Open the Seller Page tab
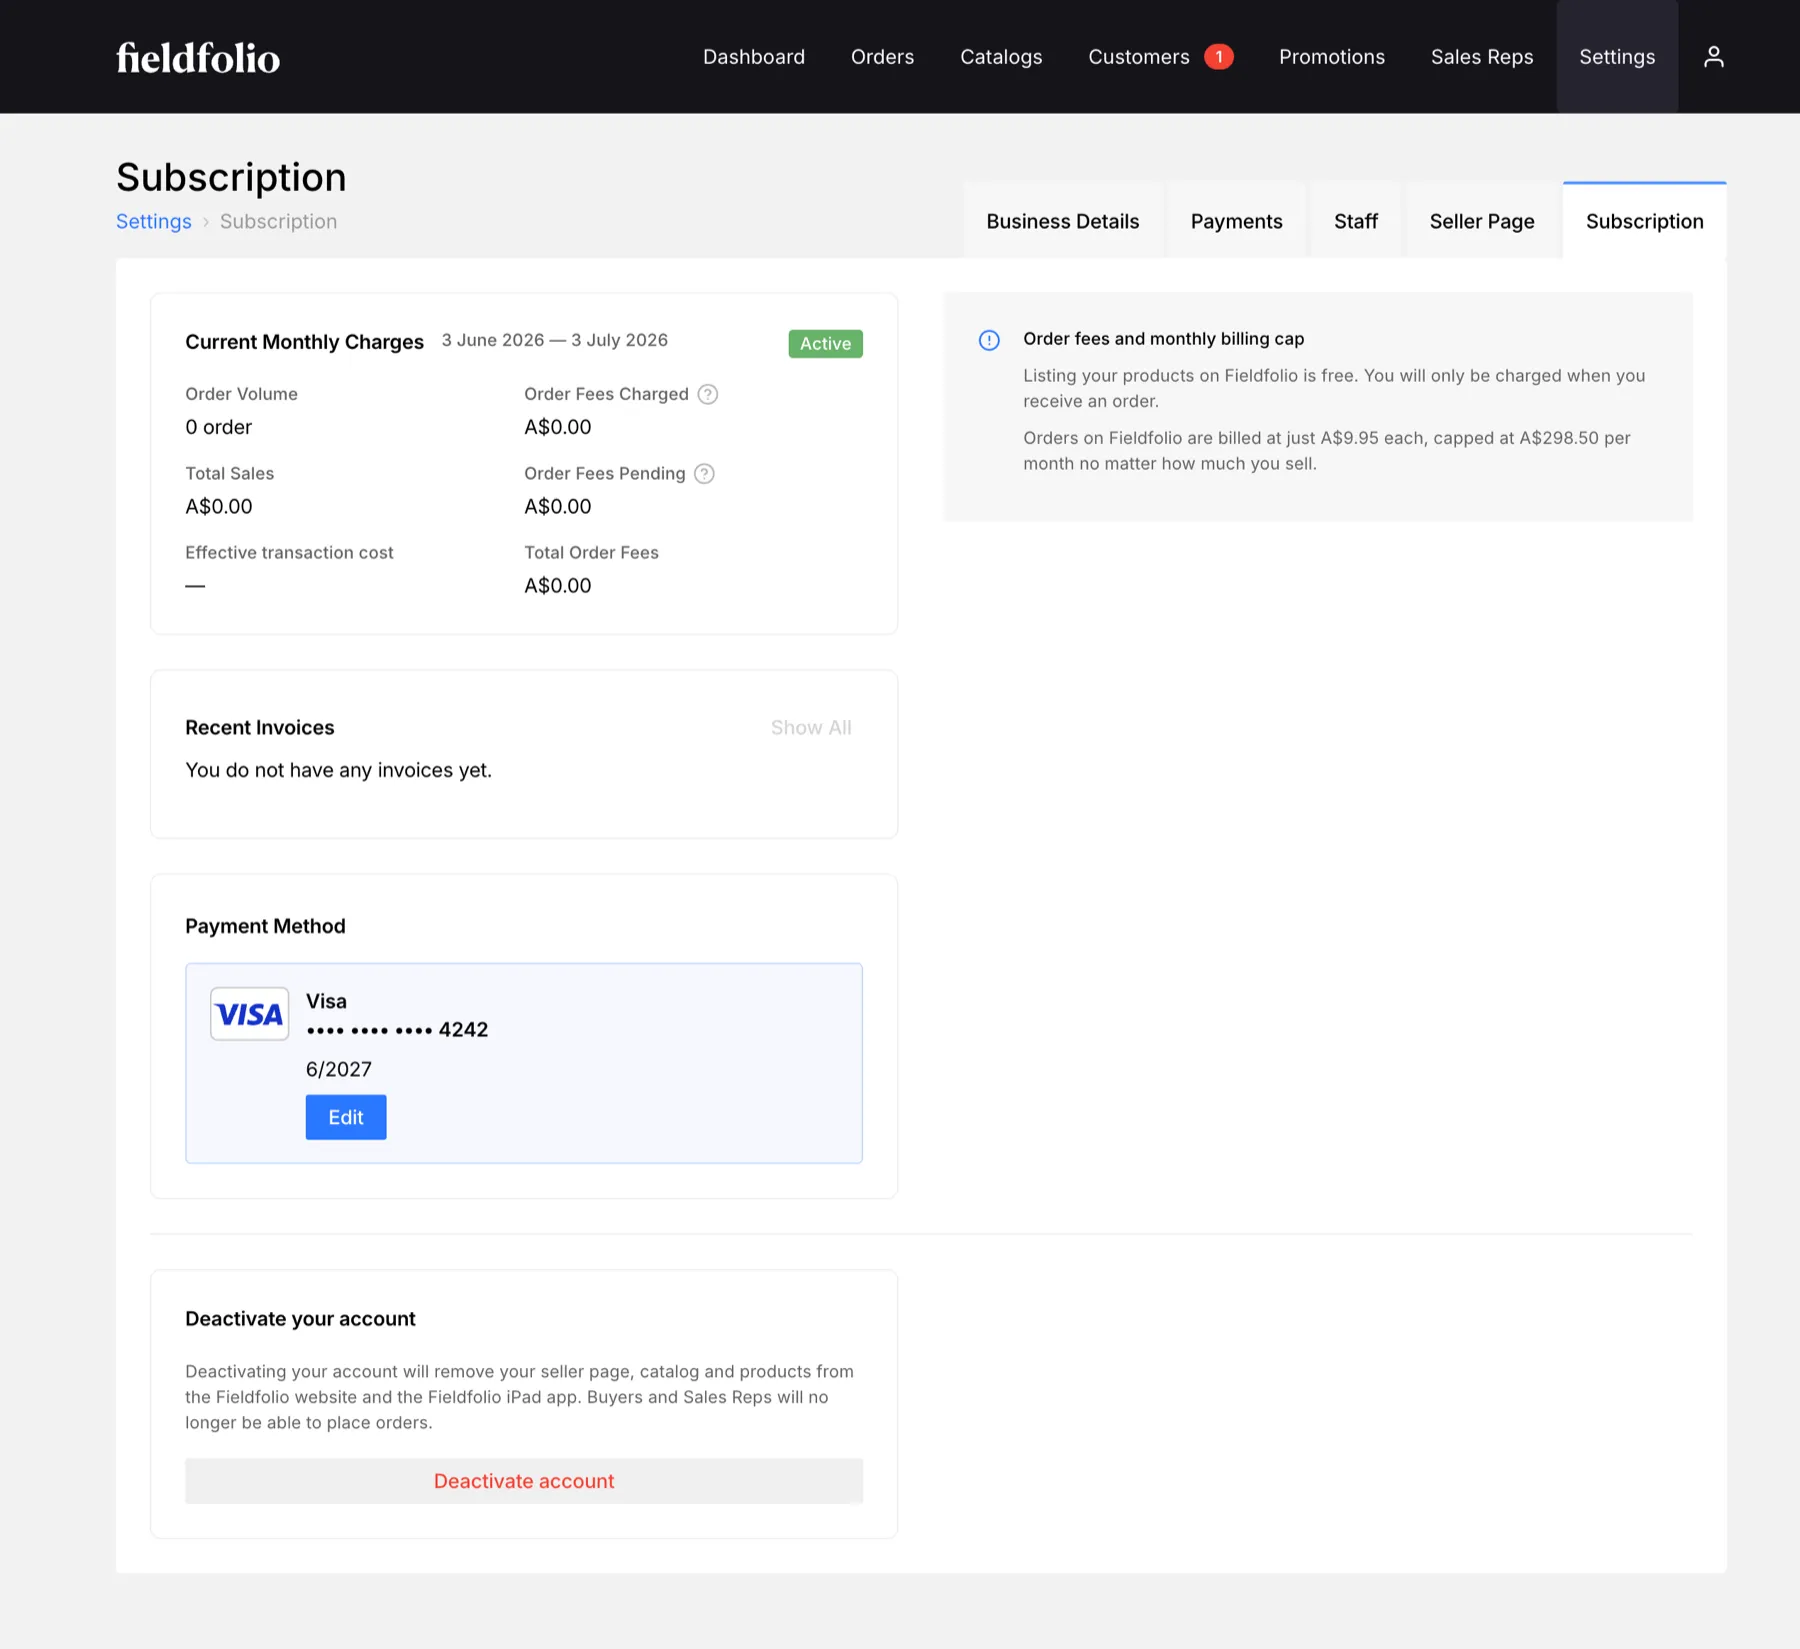 1481,221
